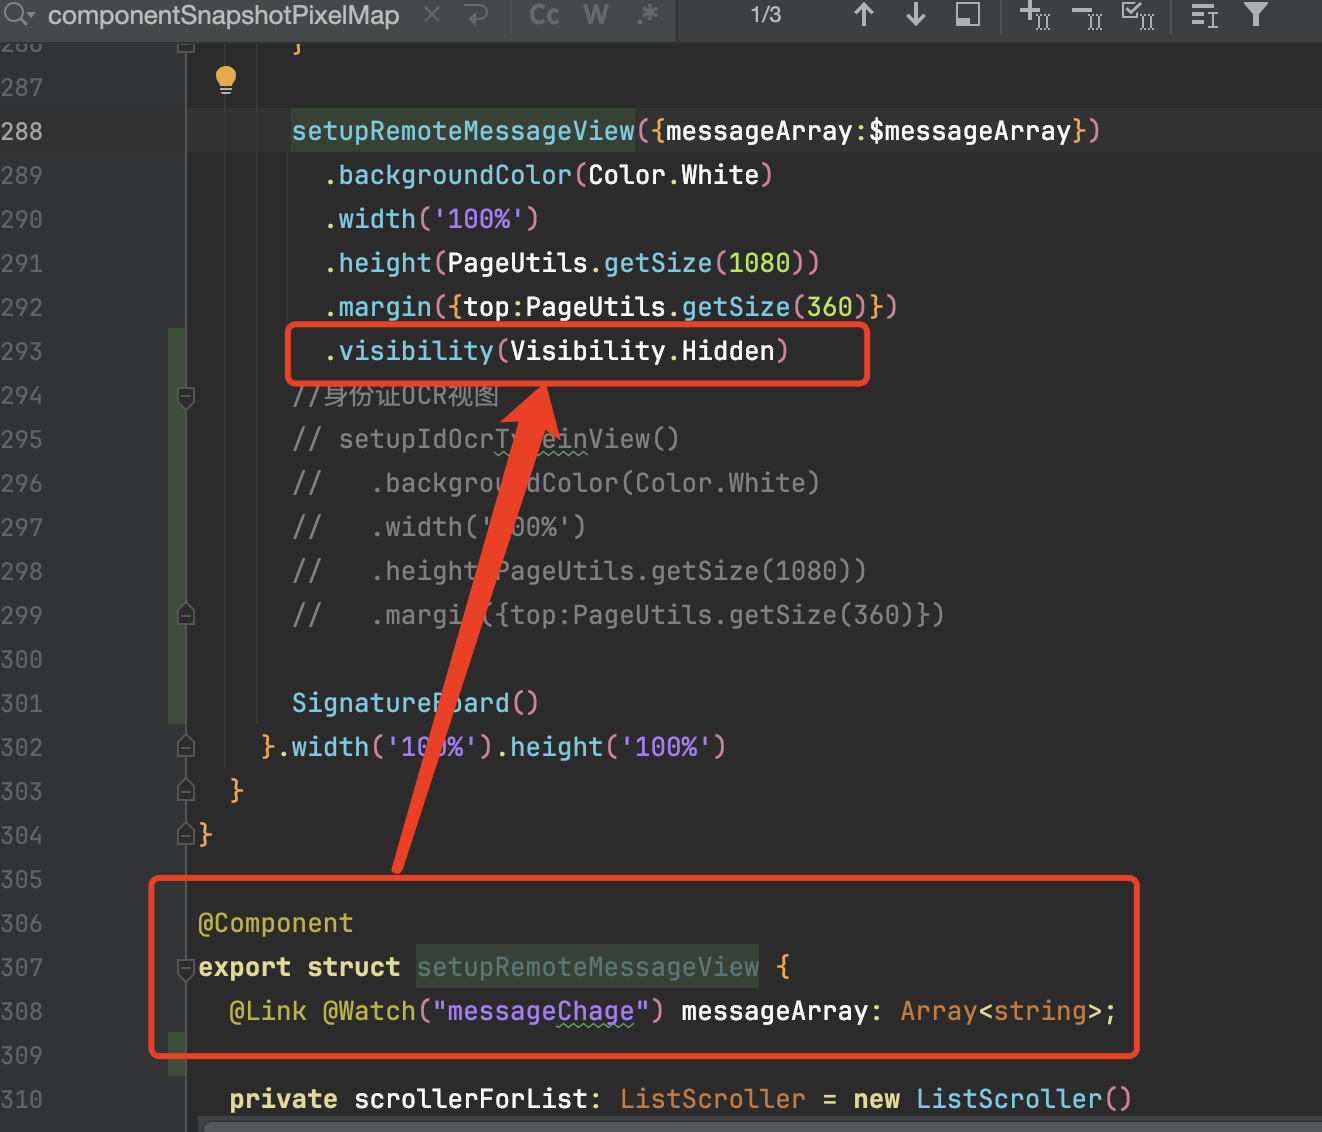Toggle fold marker at line 299
The height and width of the screenshot is (1132, 1322).
click(186, 614)
